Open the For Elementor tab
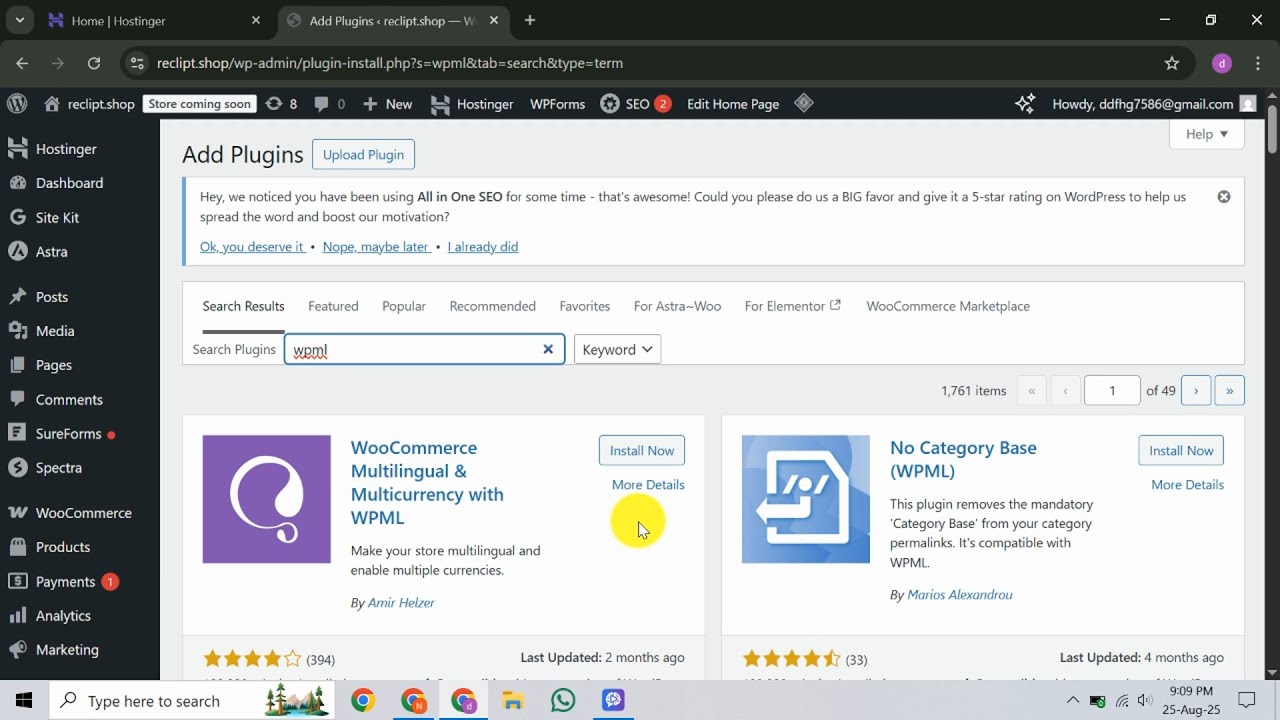This screenshot has height=720, width=1280. pos(793,306)
